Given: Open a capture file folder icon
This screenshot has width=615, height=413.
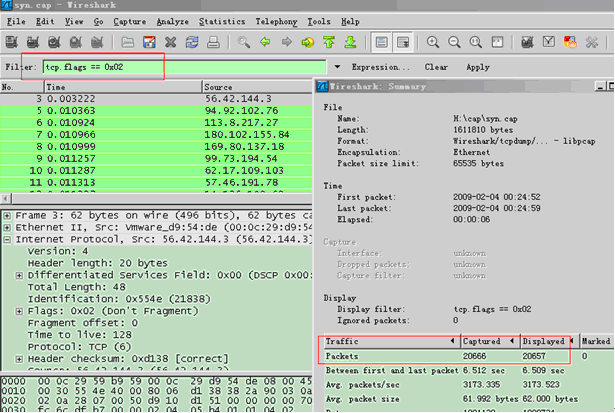Looking at the screenshot, I should tap(127, 42).
